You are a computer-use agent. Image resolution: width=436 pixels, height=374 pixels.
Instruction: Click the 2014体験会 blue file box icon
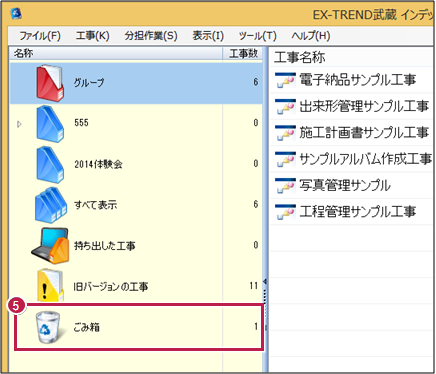[50, 164]
